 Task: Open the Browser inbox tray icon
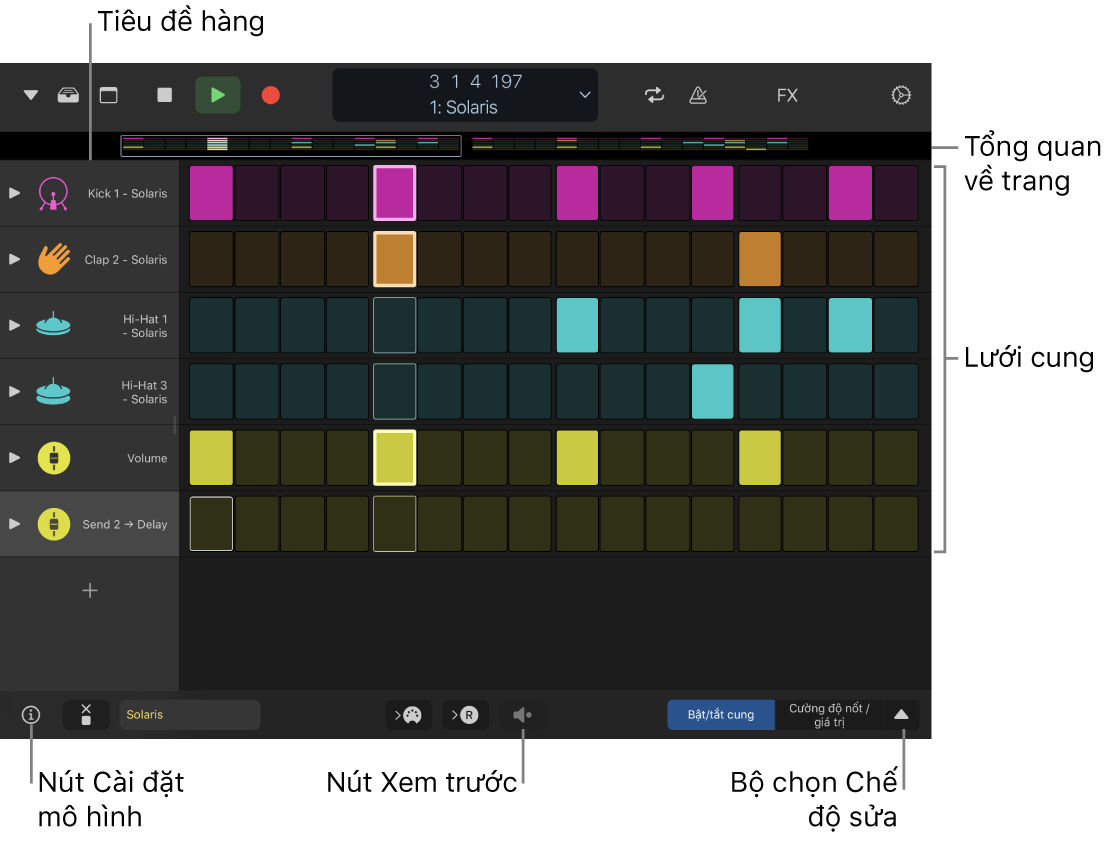(68, 95)
